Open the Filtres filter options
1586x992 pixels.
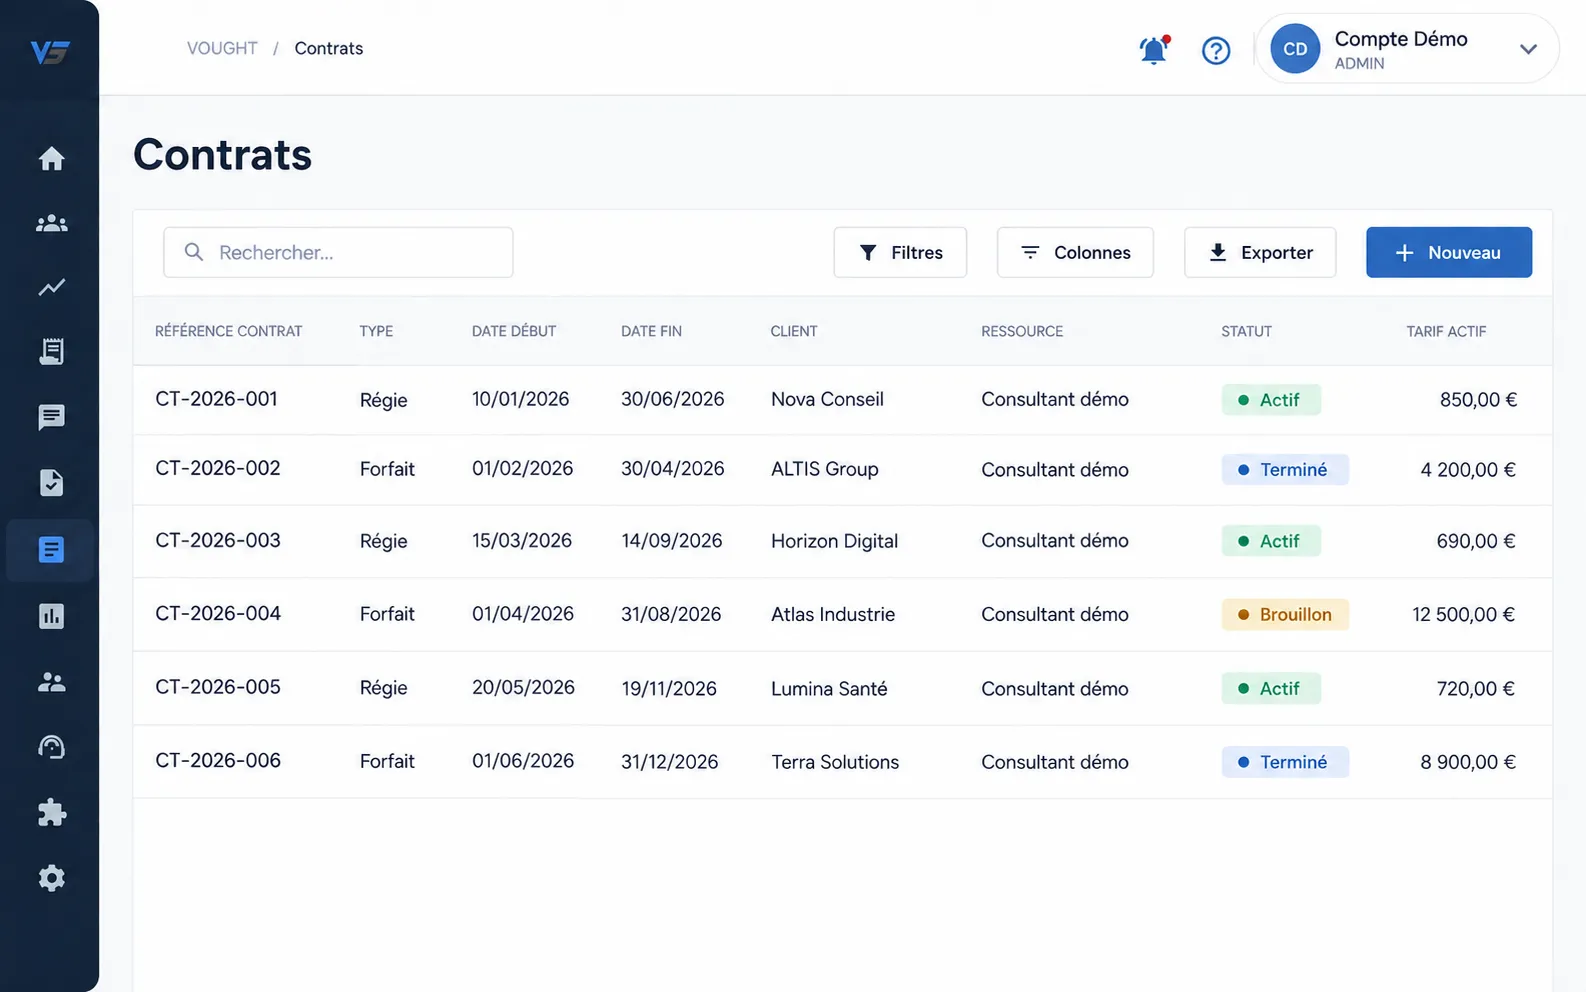900,252
